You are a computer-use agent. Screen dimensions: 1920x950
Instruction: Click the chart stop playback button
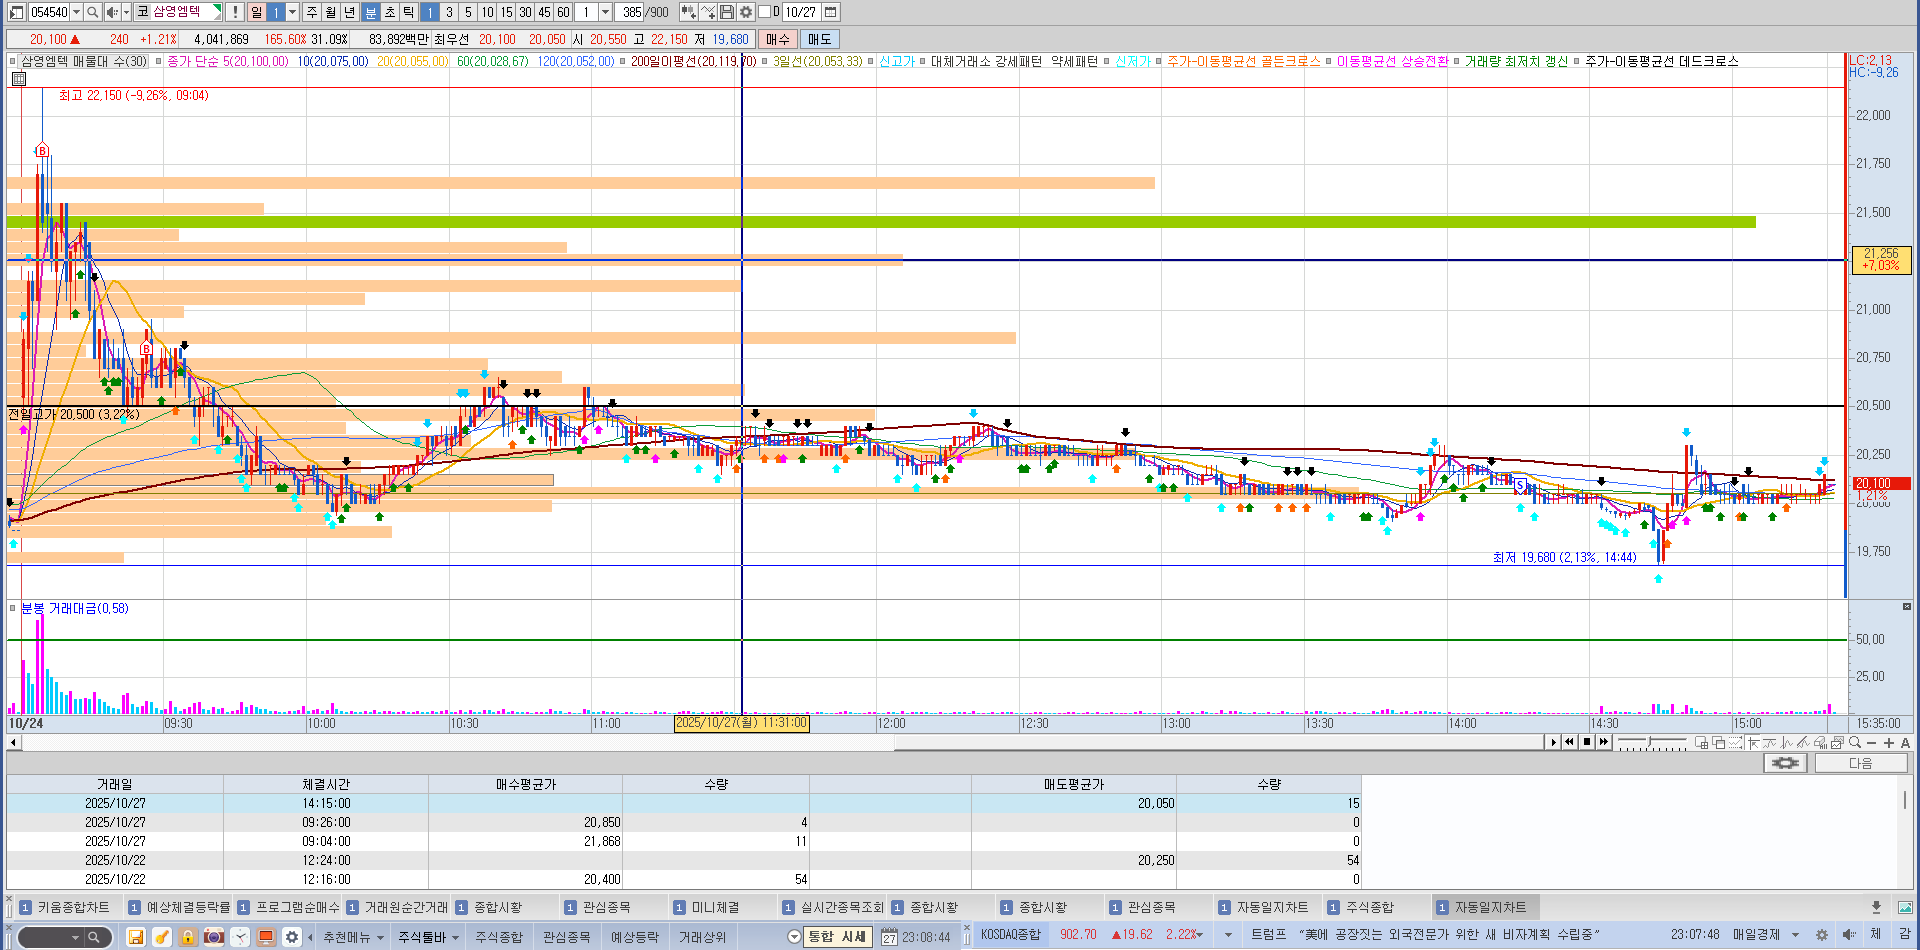pos(1587,742)
